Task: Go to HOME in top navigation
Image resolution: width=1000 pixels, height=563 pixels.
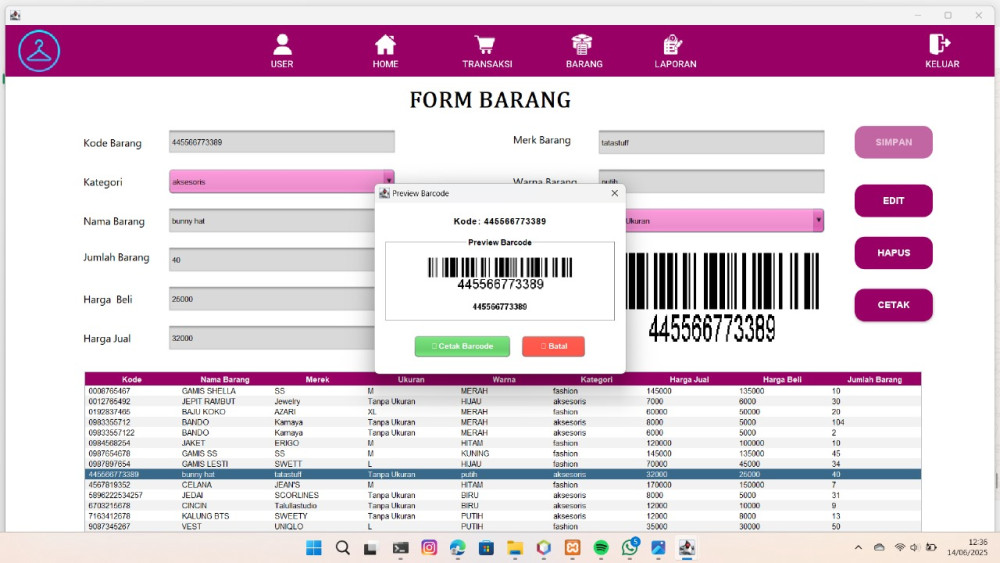Action: (385, 50)
